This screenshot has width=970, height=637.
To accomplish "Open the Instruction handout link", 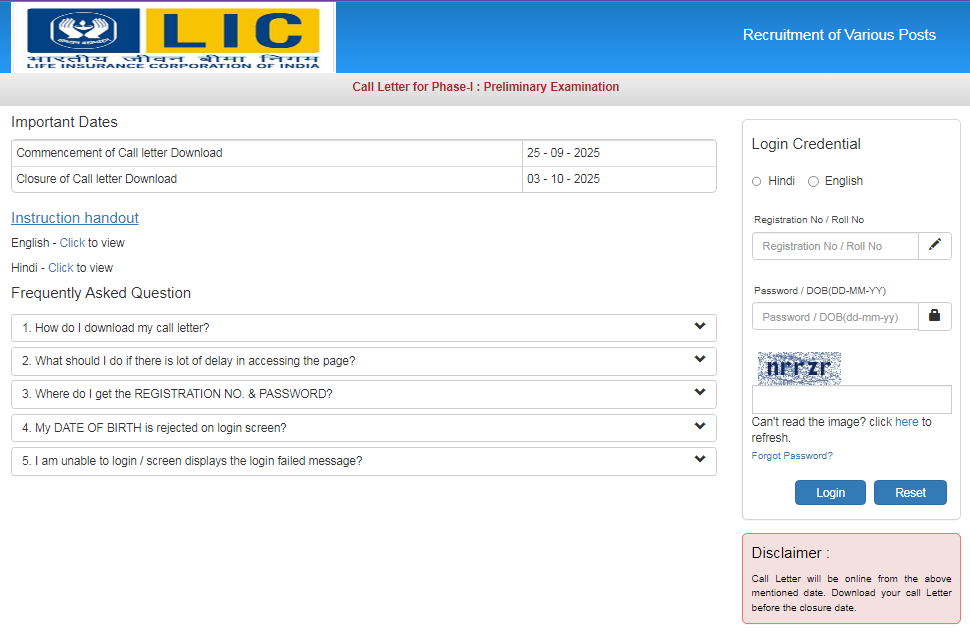I will (75, 218).
